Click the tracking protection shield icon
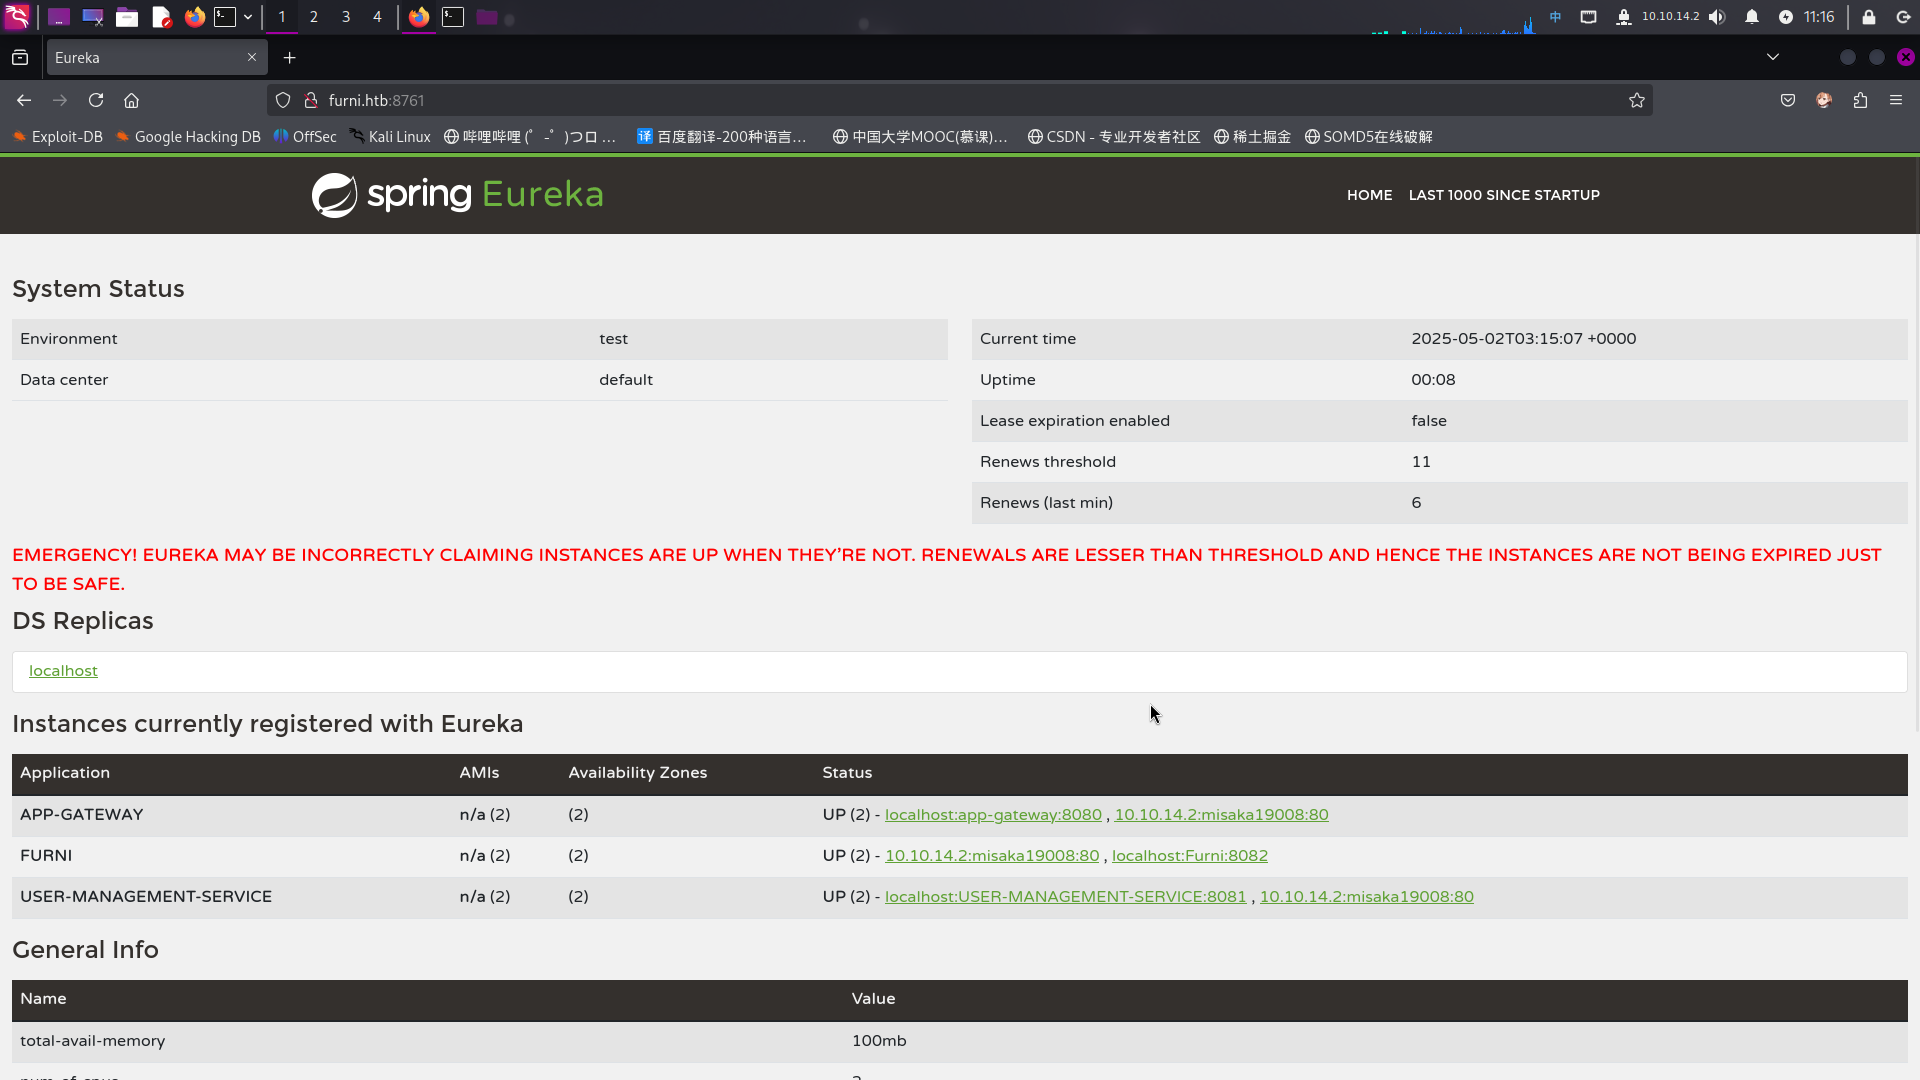This screenshot has height=1080, width=1920. tap(283, 100)
